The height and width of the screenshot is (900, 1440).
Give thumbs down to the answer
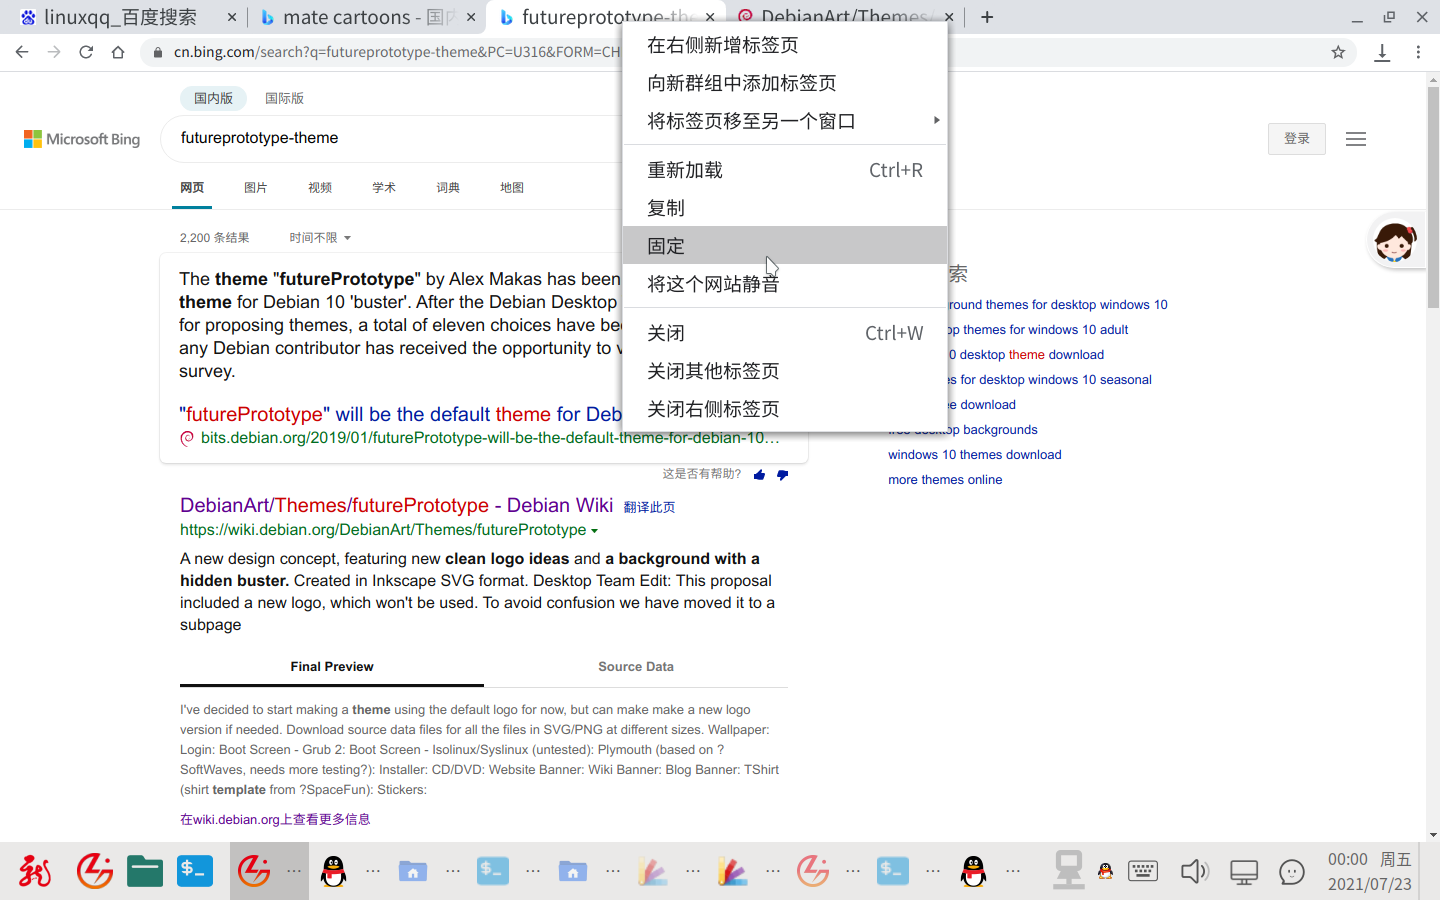click(x=782, y=475)
